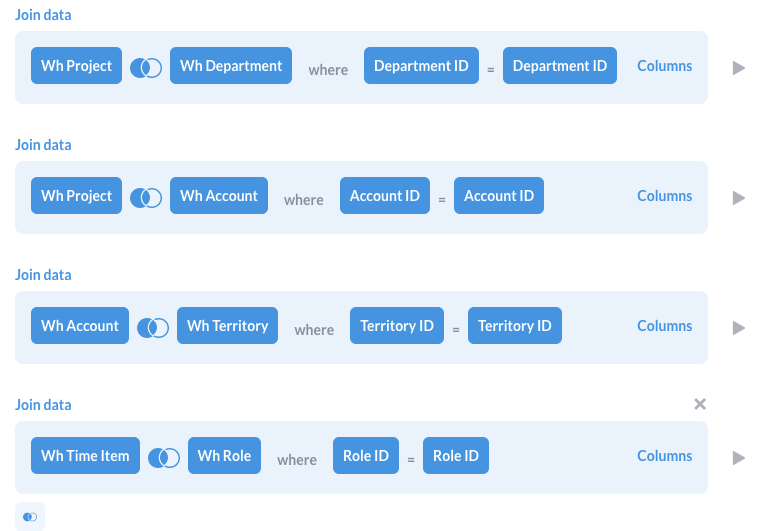Viewport: 760px width, 531px height.
Task: Select the Wh Account right-table button in second join
Action: (x=219, y=195)
